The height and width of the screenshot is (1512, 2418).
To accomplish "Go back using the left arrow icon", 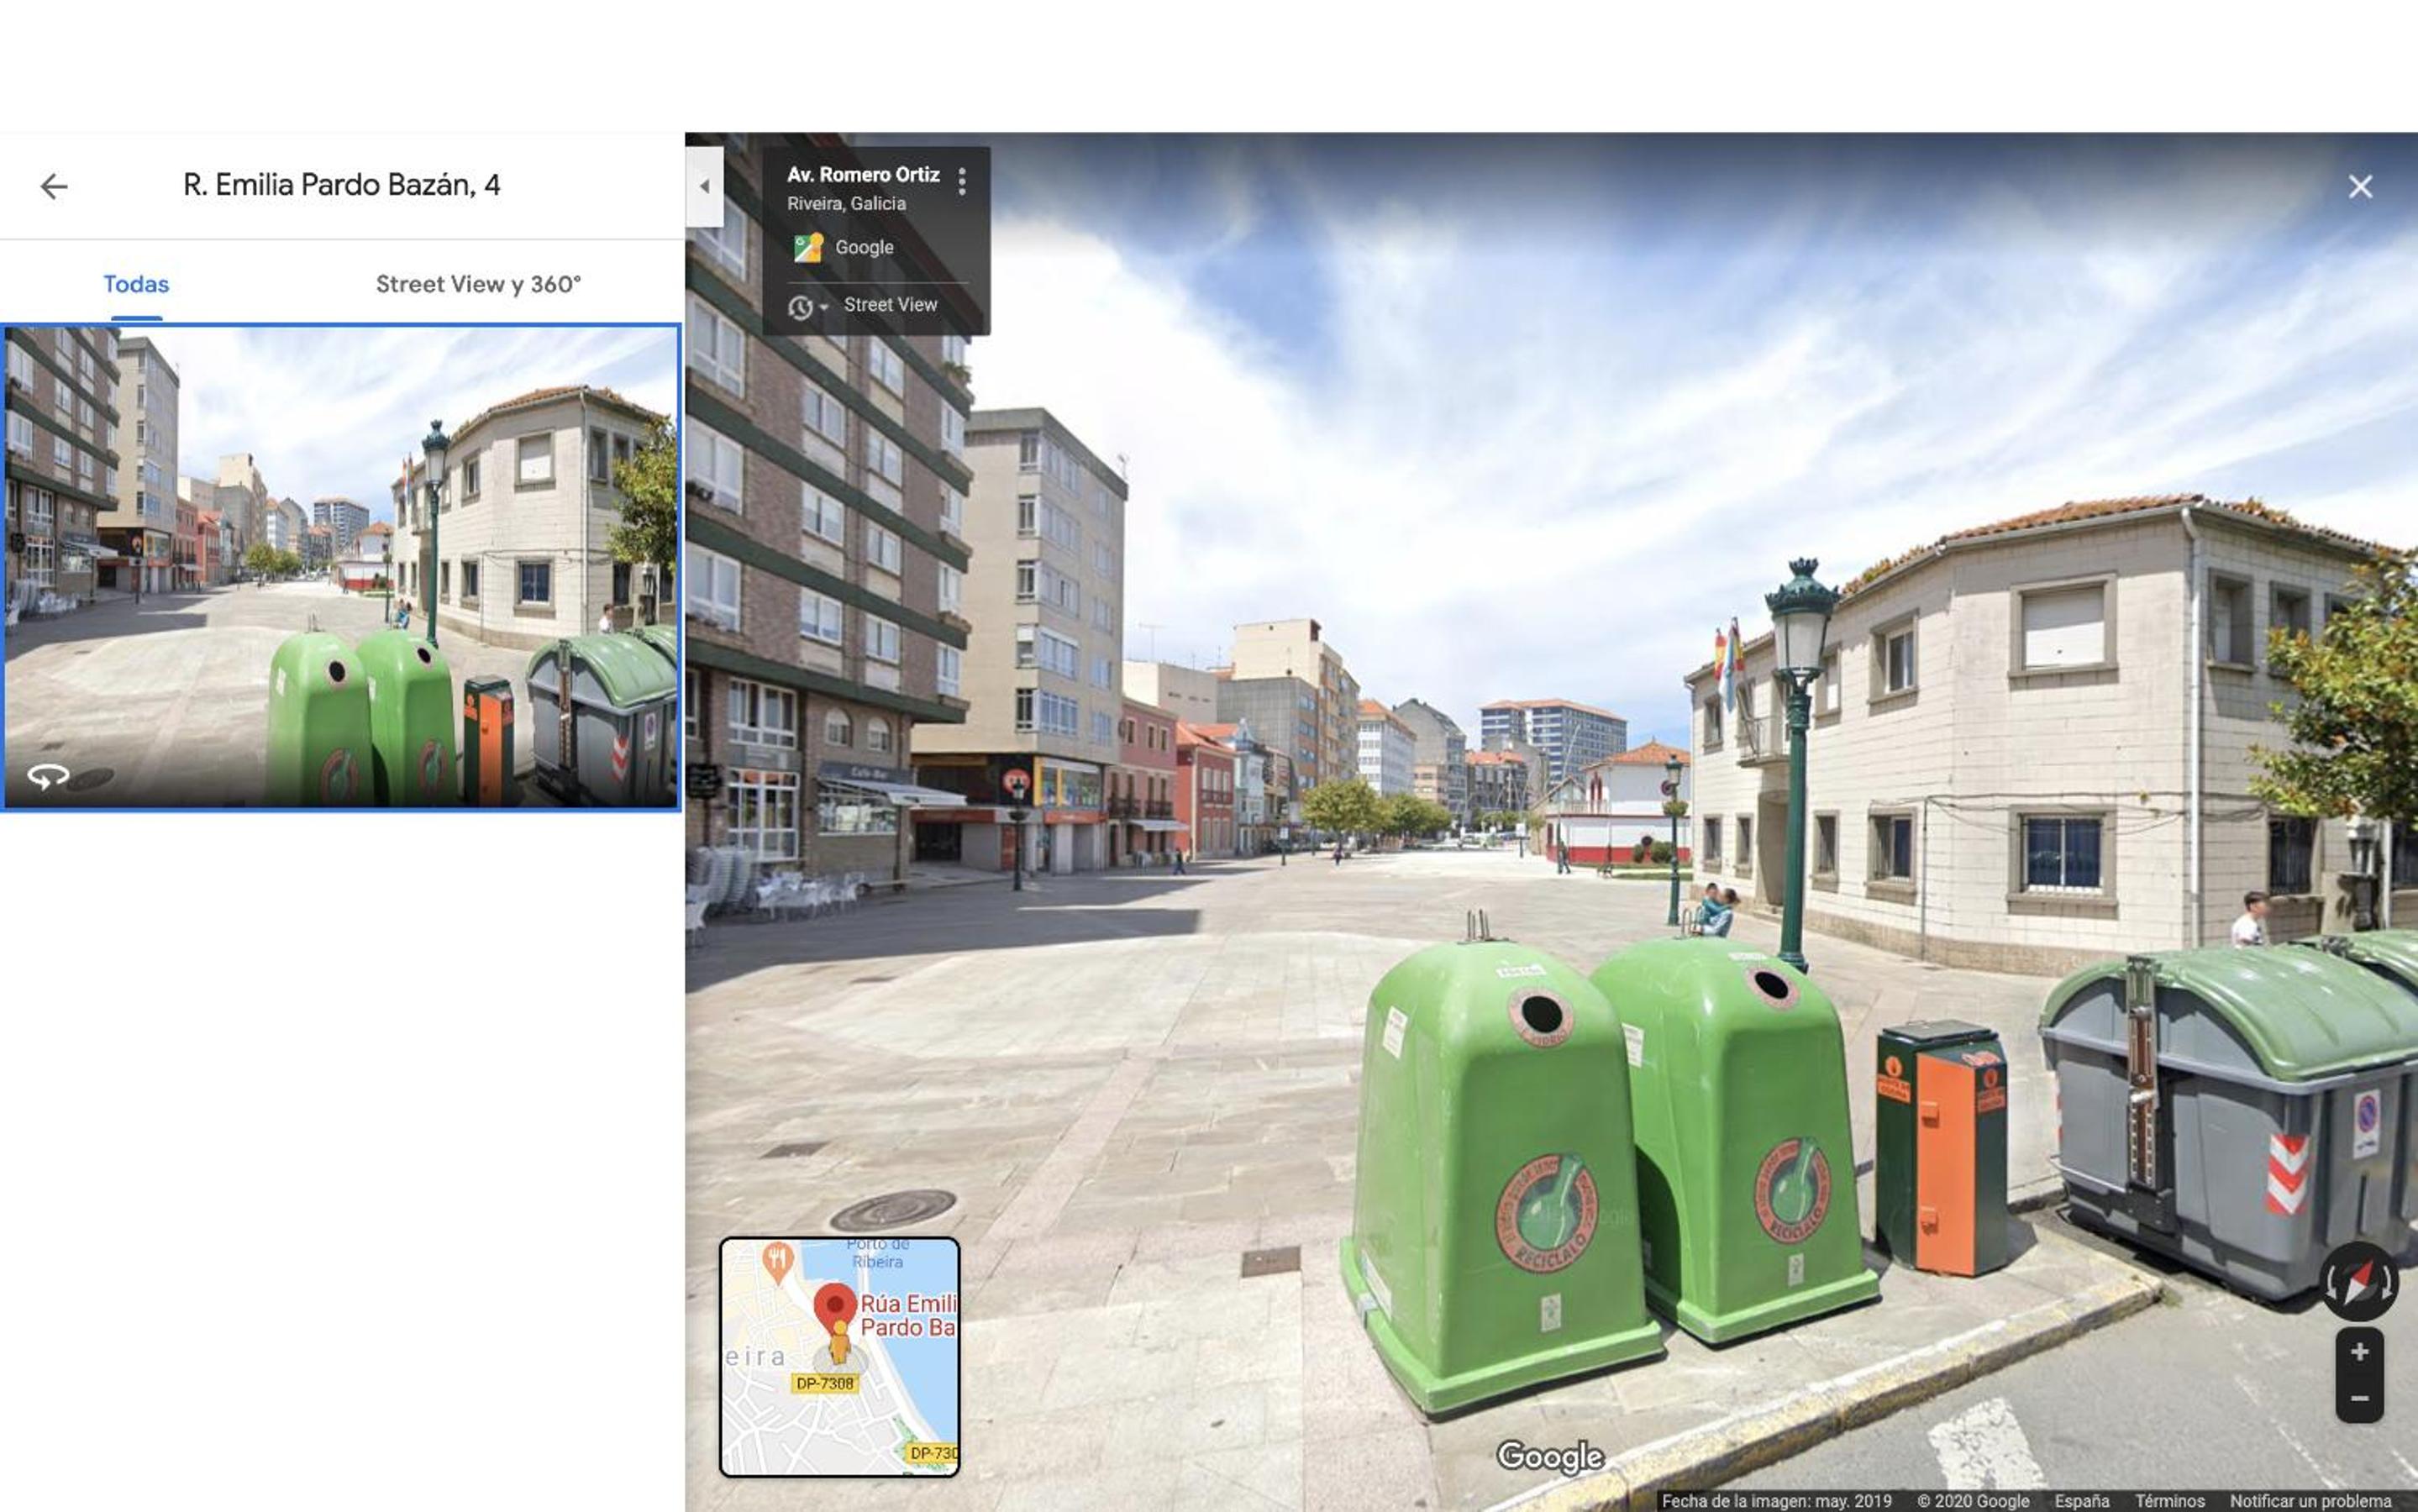I will pos(54,186).
